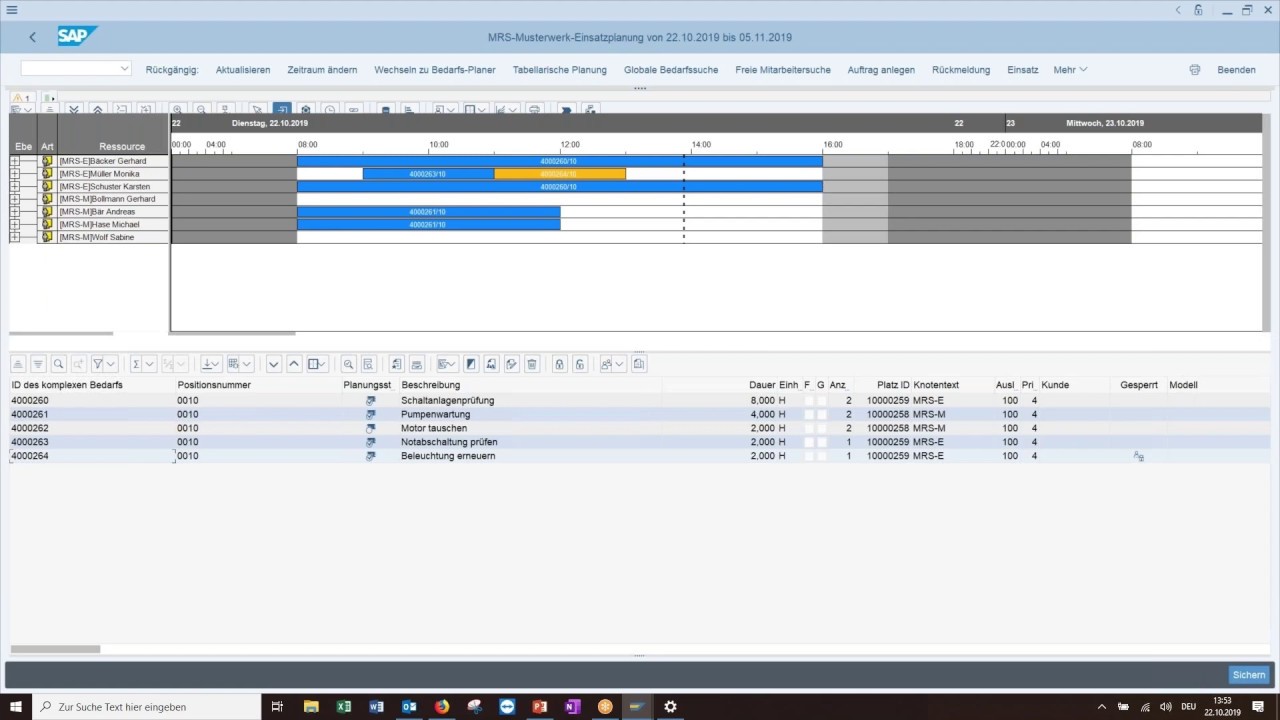This screenshot has width=1280, height=720.
Task: Open Tabellarische Planung
Action: 560,70
